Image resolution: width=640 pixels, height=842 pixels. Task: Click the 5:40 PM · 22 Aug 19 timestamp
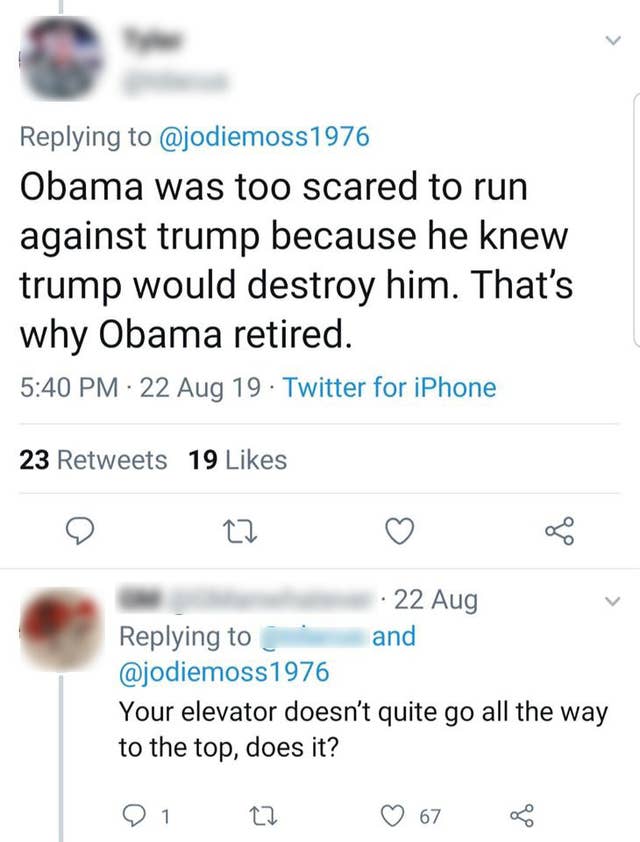tap(144, 387)
